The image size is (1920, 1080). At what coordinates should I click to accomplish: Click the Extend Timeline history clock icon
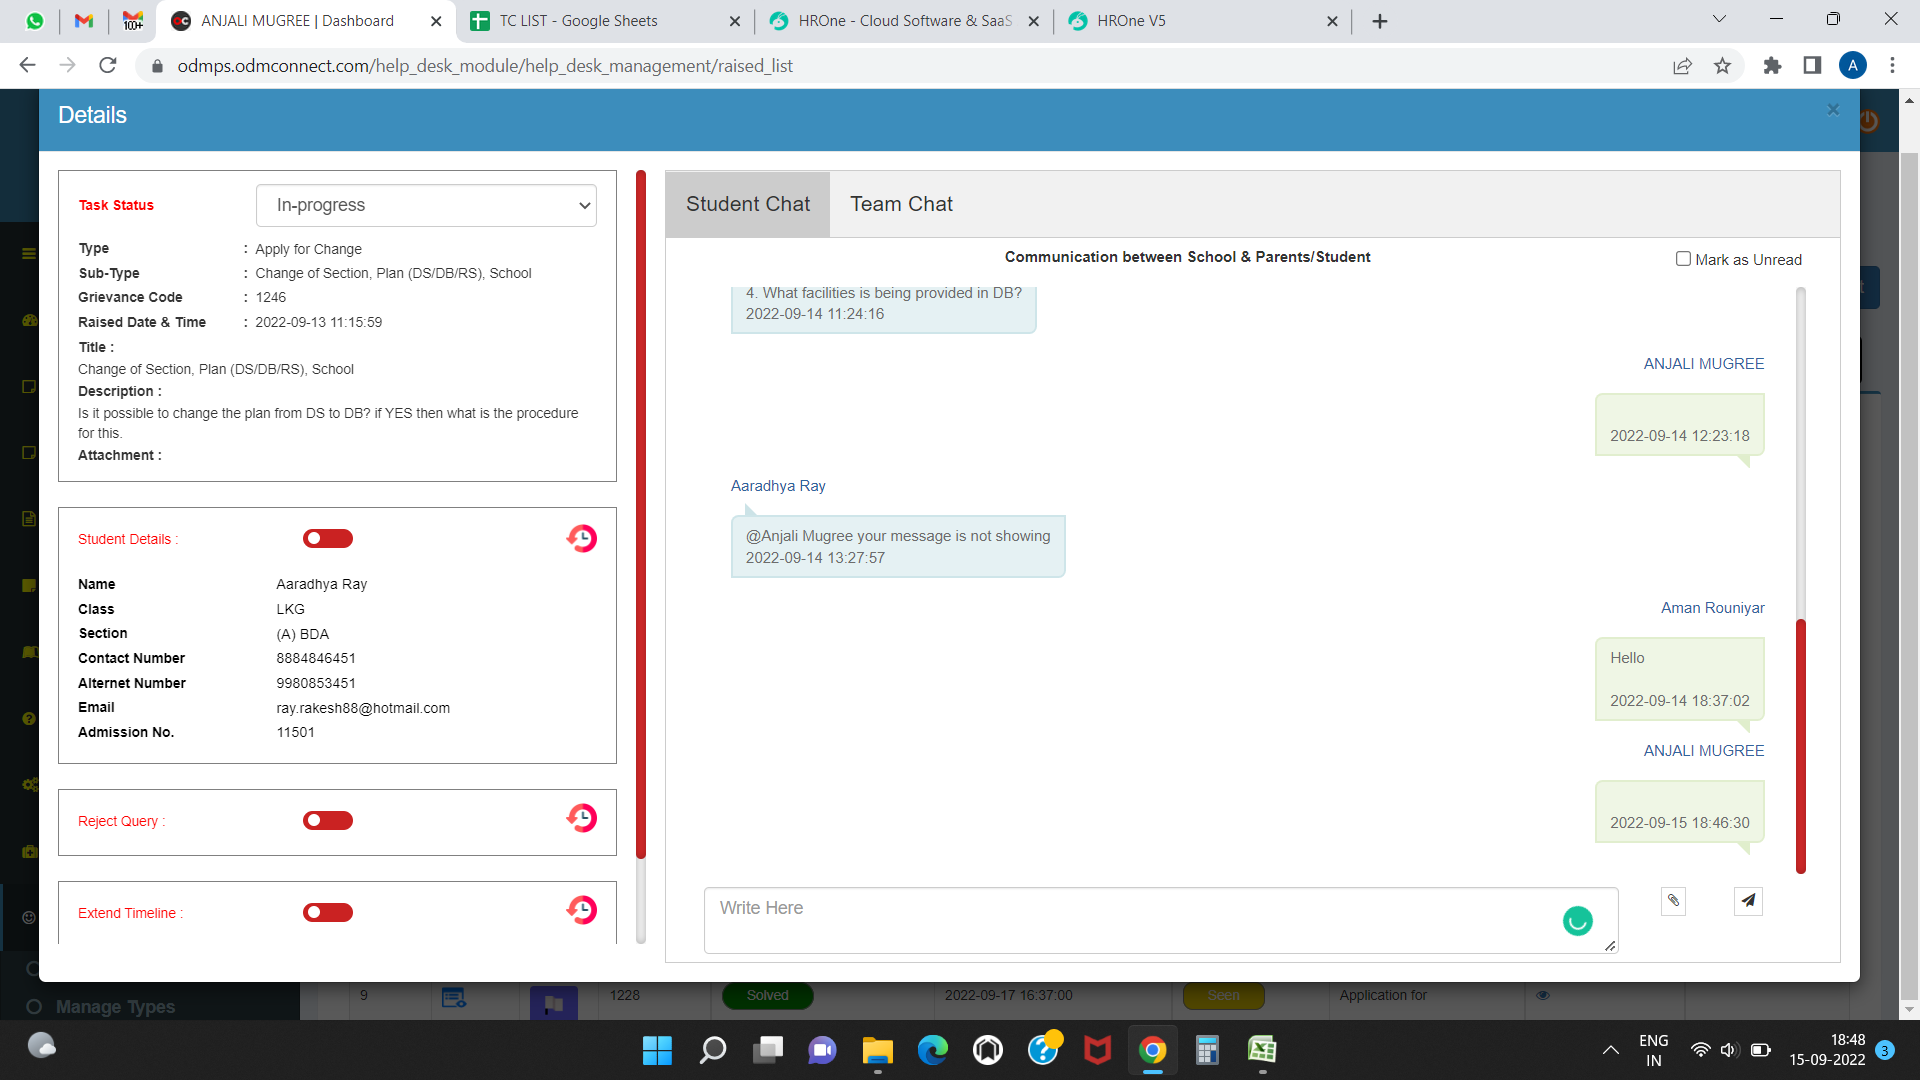click(x=581, y=911)
